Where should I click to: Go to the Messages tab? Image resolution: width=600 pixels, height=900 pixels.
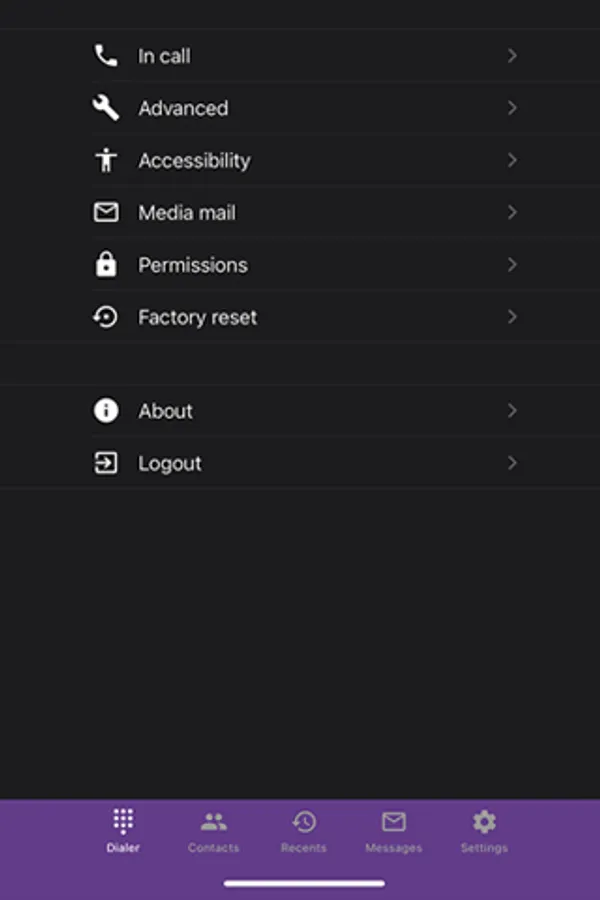(393, 832)
